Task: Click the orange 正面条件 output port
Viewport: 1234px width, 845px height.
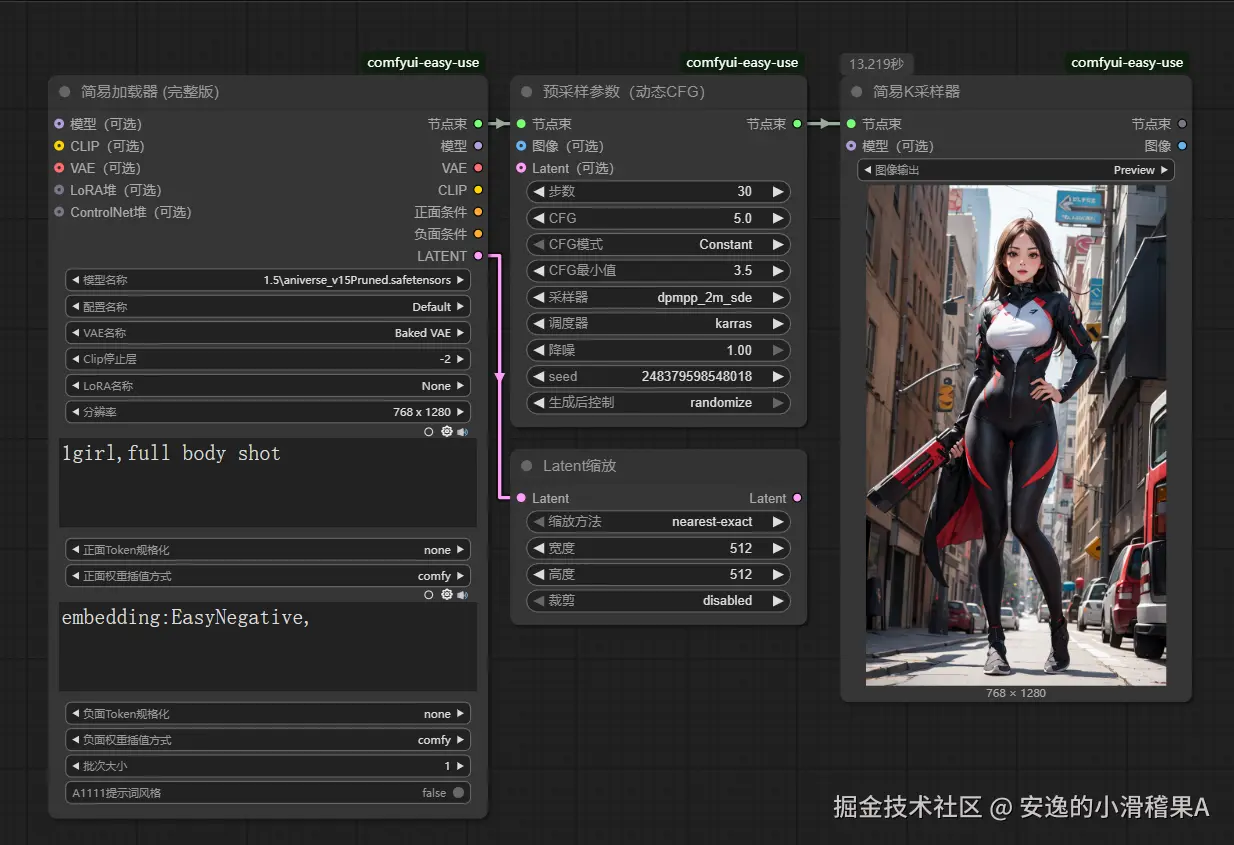Action: click(x=478, y=212)
